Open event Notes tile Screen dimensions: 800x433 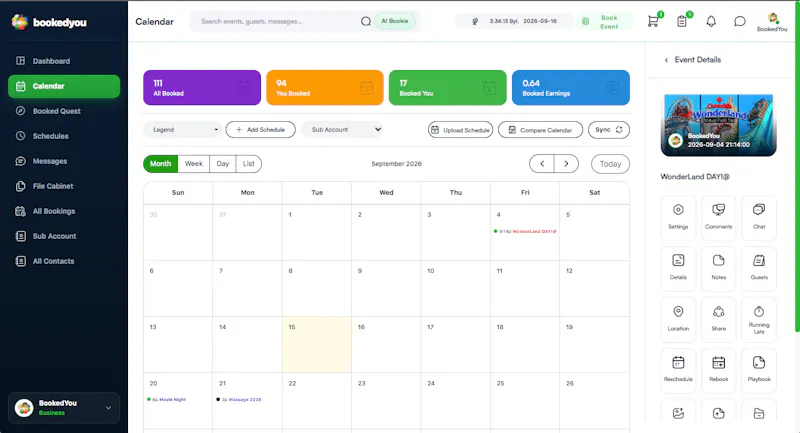[718, 268]
